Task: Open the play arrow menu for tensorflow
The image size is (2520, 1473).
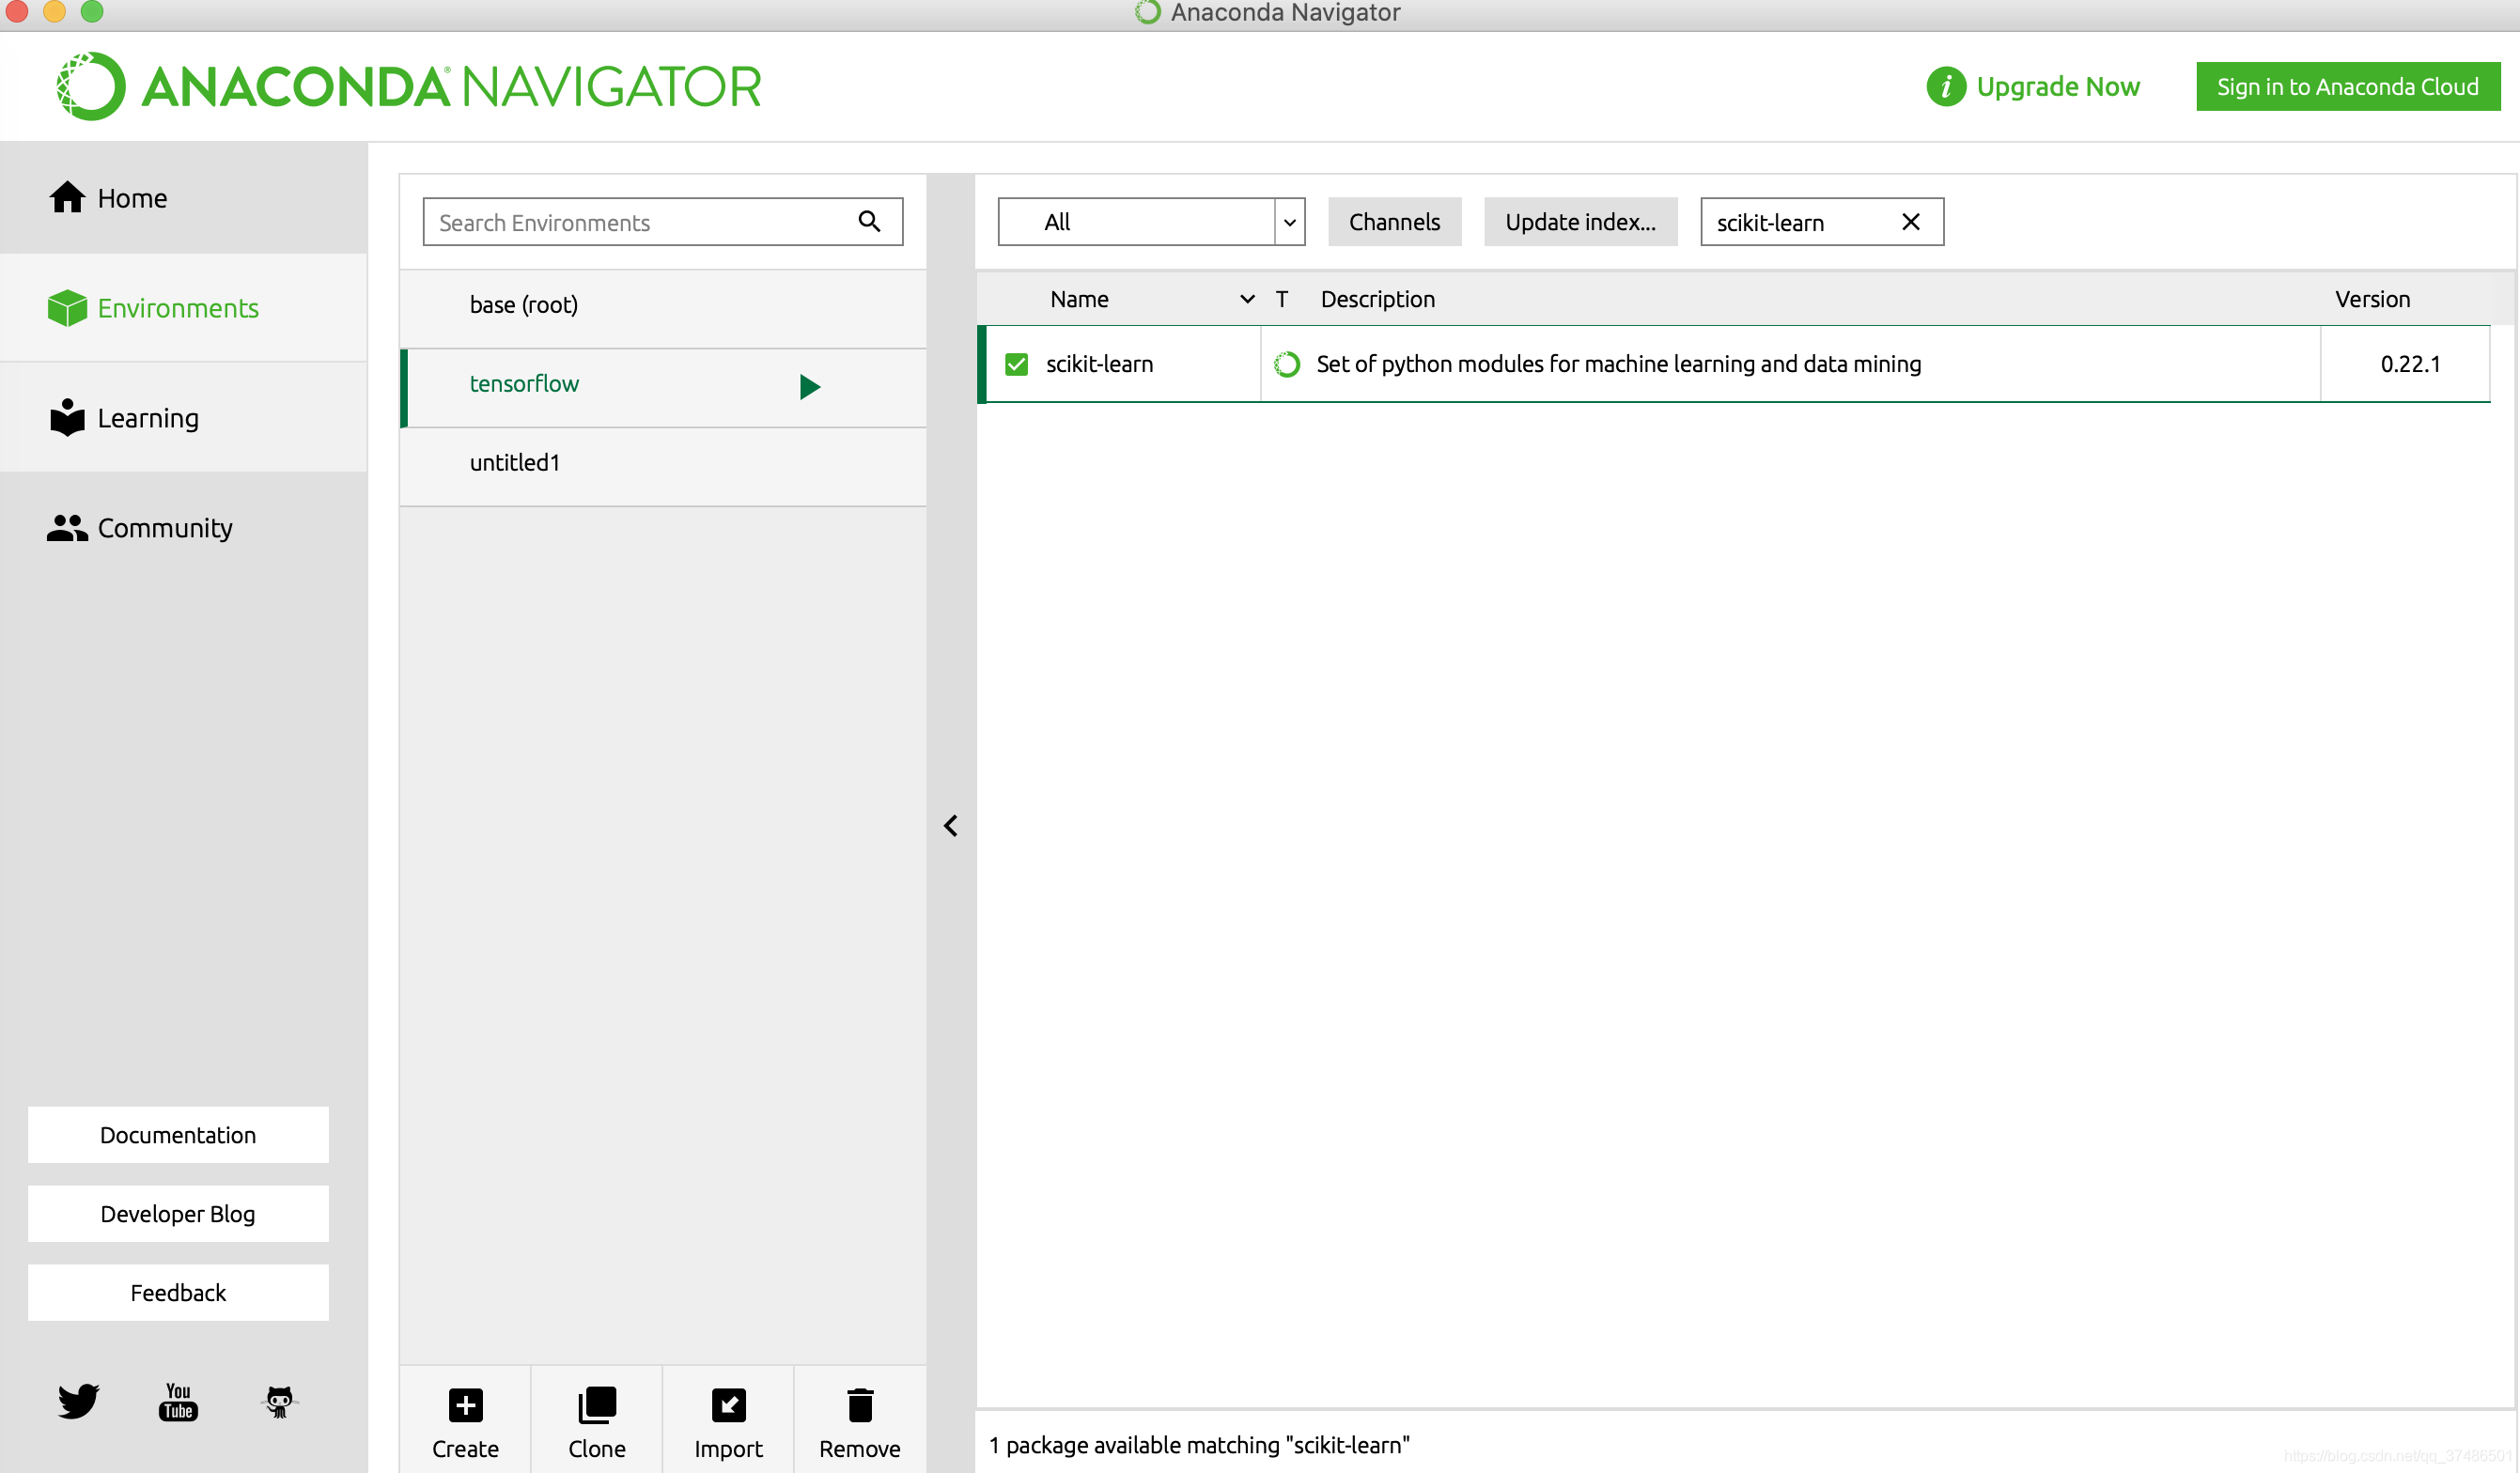Action: point(810,386)
